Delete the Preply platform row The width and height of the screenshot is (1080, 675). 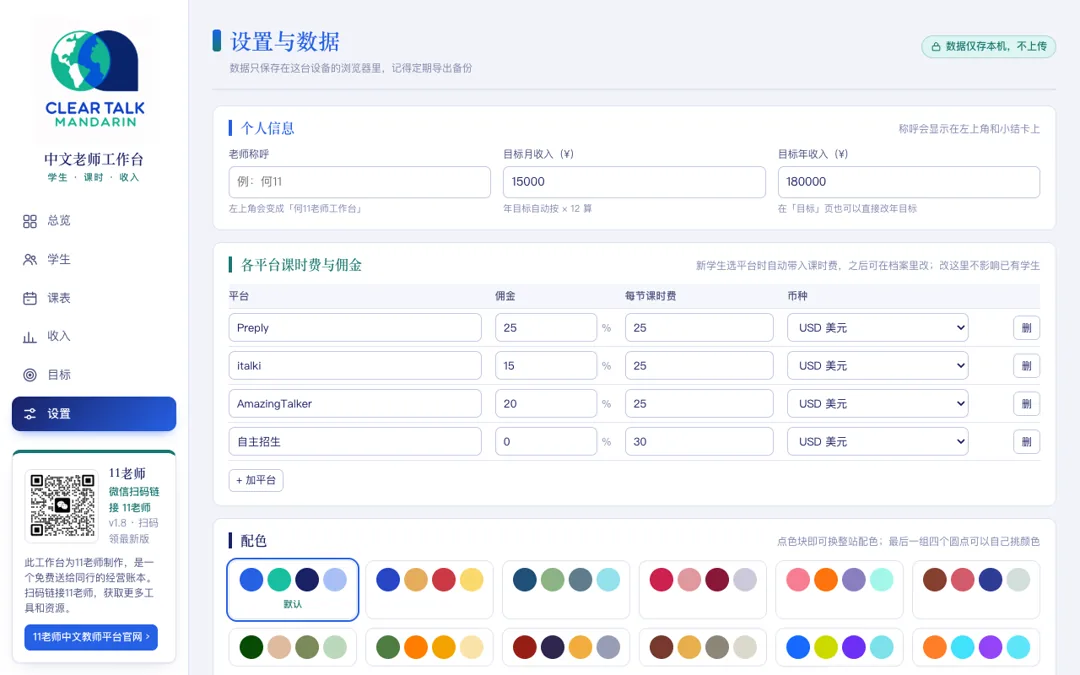pos(1026,328)
